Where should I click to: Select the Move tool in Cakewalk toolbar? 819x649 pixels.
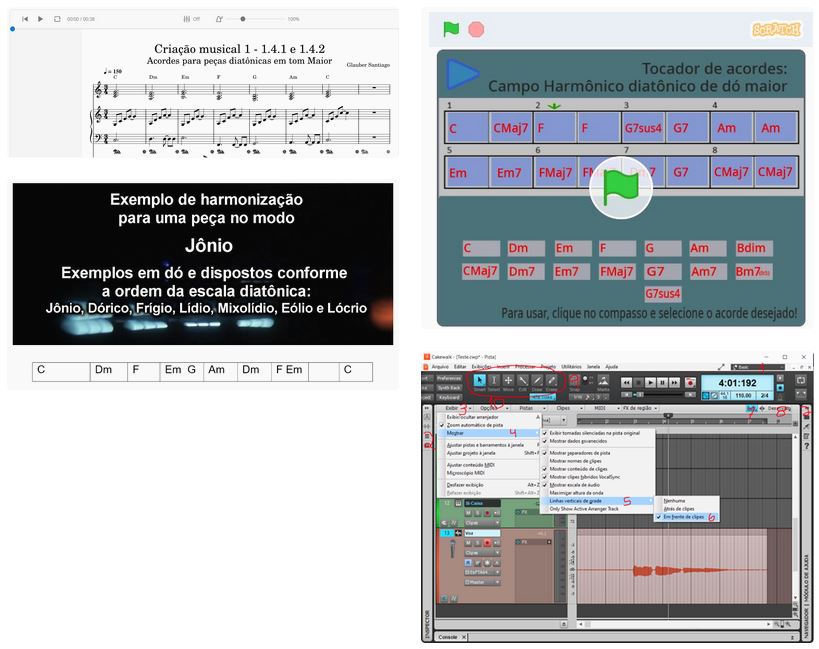508,381
